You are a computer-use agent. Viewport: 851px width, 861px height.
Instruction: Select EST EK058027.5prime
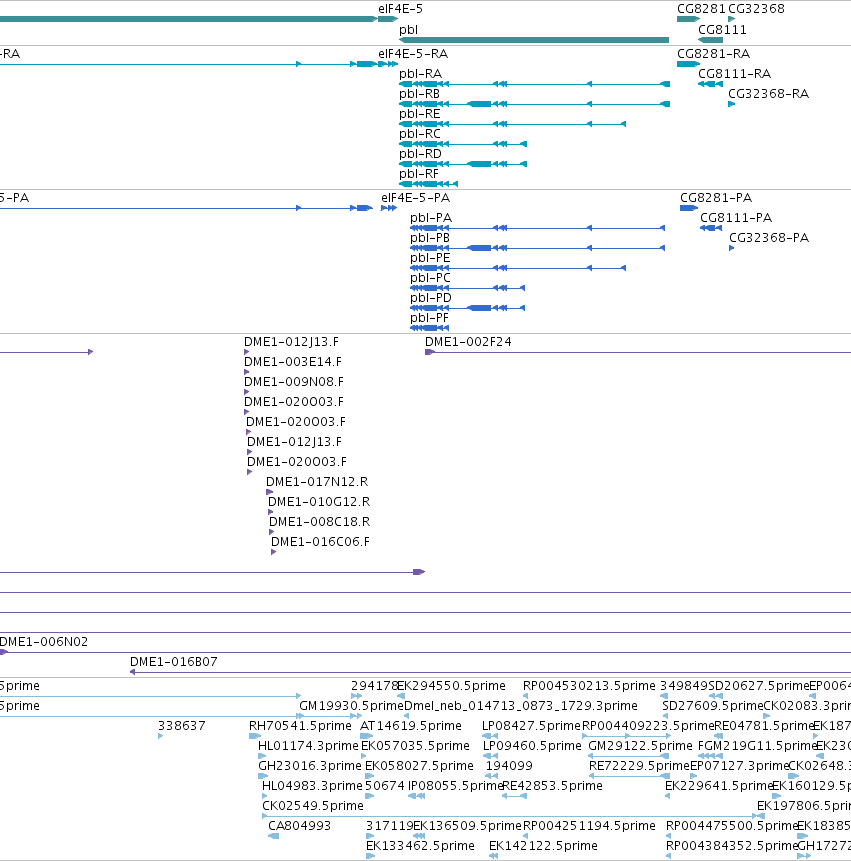click(x=369, y=776)
